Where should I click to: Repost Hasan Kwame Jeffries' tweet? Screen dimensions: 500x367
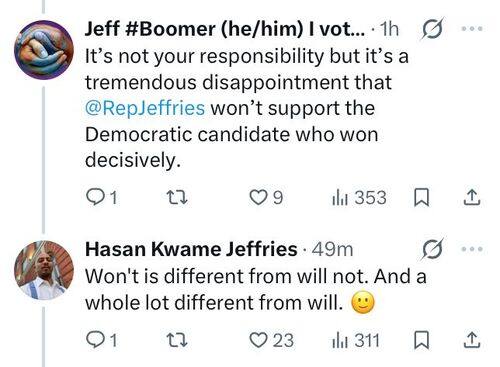[177, 340]
